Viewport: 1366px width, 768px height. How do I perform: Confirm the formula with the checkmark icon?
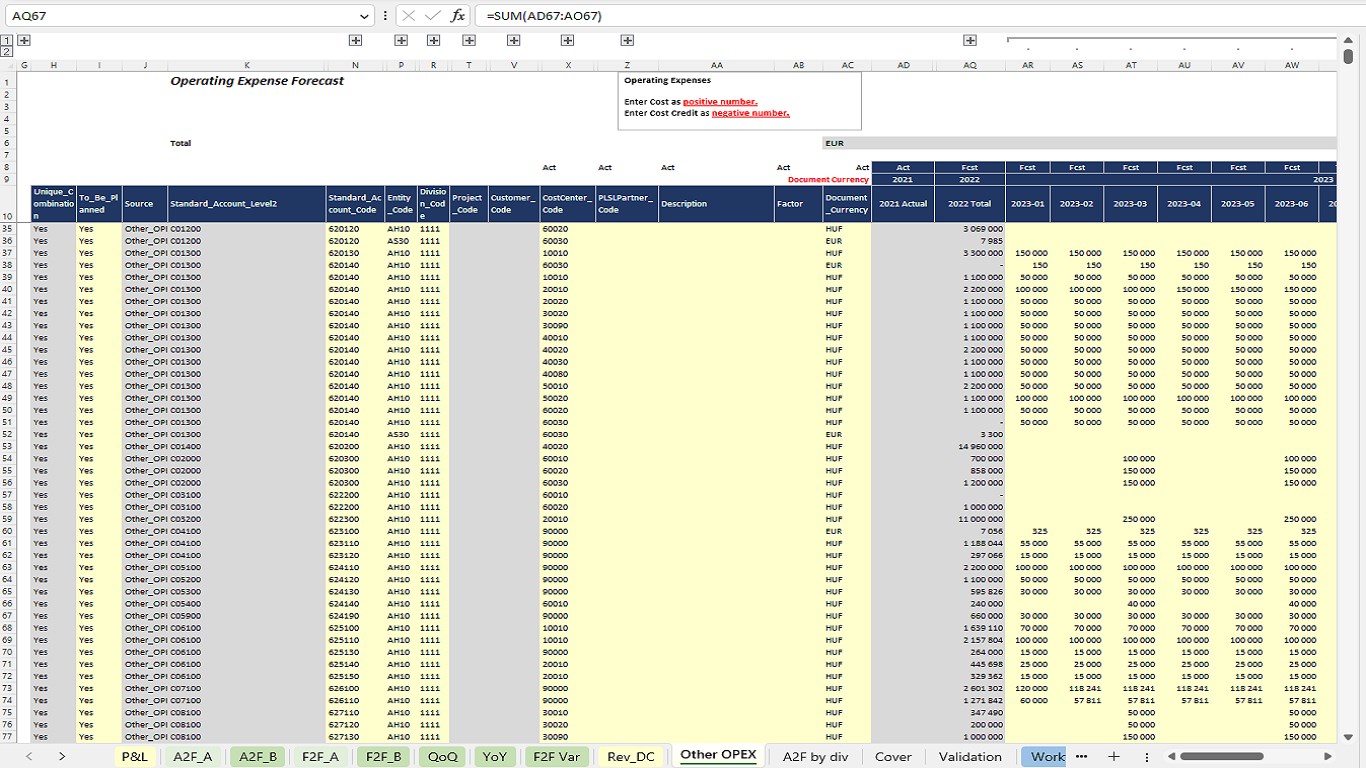tap(433, 16)
